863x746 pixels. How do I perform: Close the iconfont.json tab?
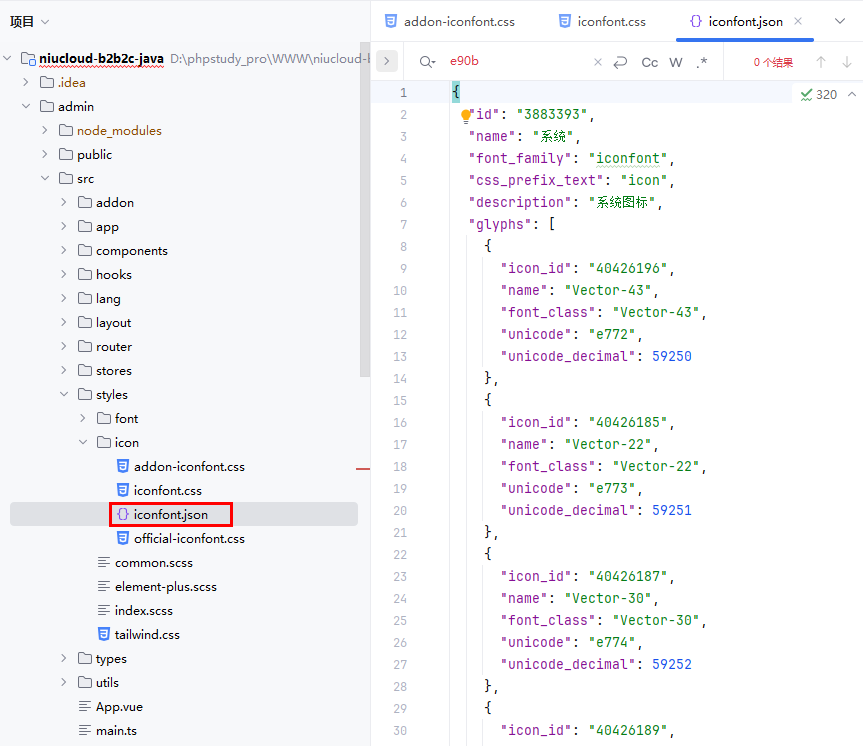click(799, 21)
